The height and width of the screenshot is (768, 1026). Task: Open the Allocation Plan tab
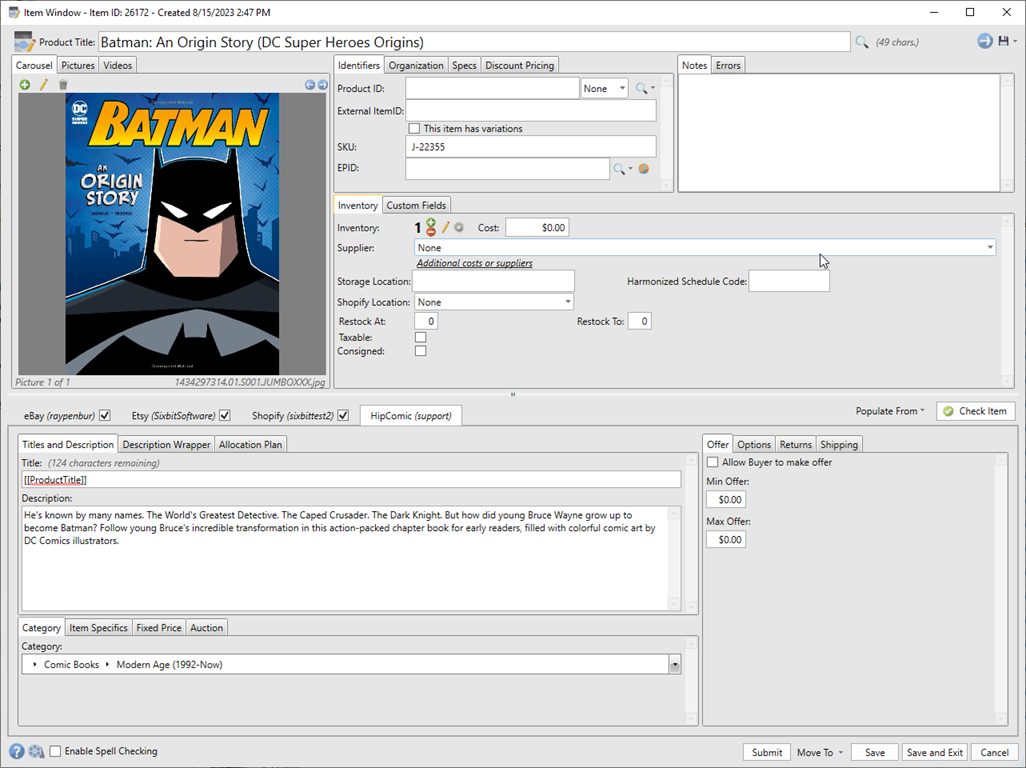tap(251, 445)
